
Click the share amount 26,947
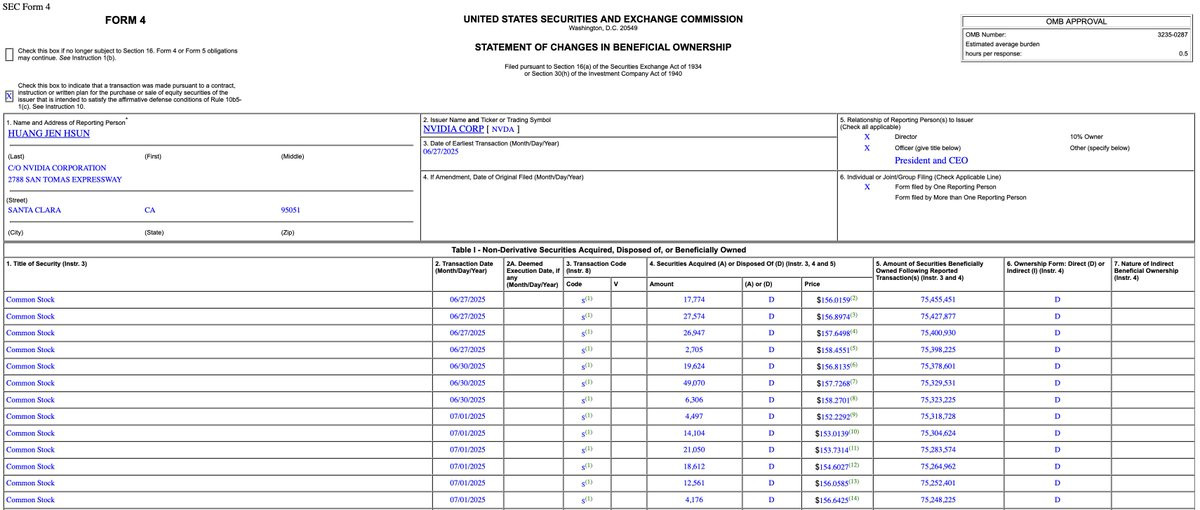(694, 333)
